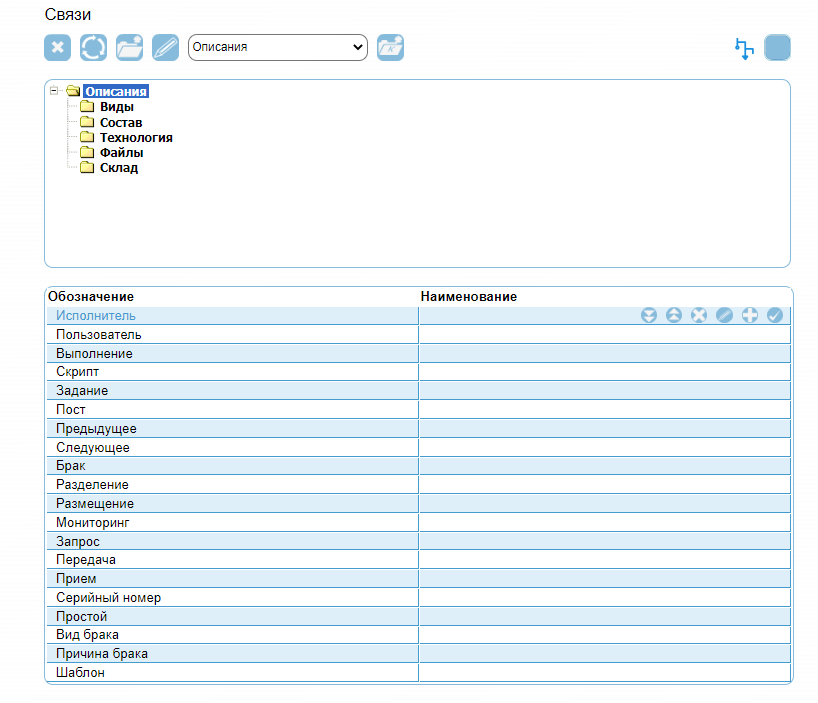Click the folder icon marked with K

pyautogui.click(x=390, y=48)
